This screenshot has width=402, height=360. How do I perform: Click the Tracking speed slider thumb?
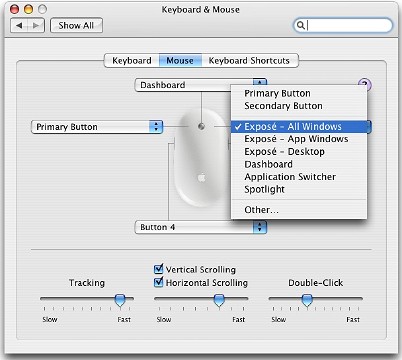click(120, 300)
